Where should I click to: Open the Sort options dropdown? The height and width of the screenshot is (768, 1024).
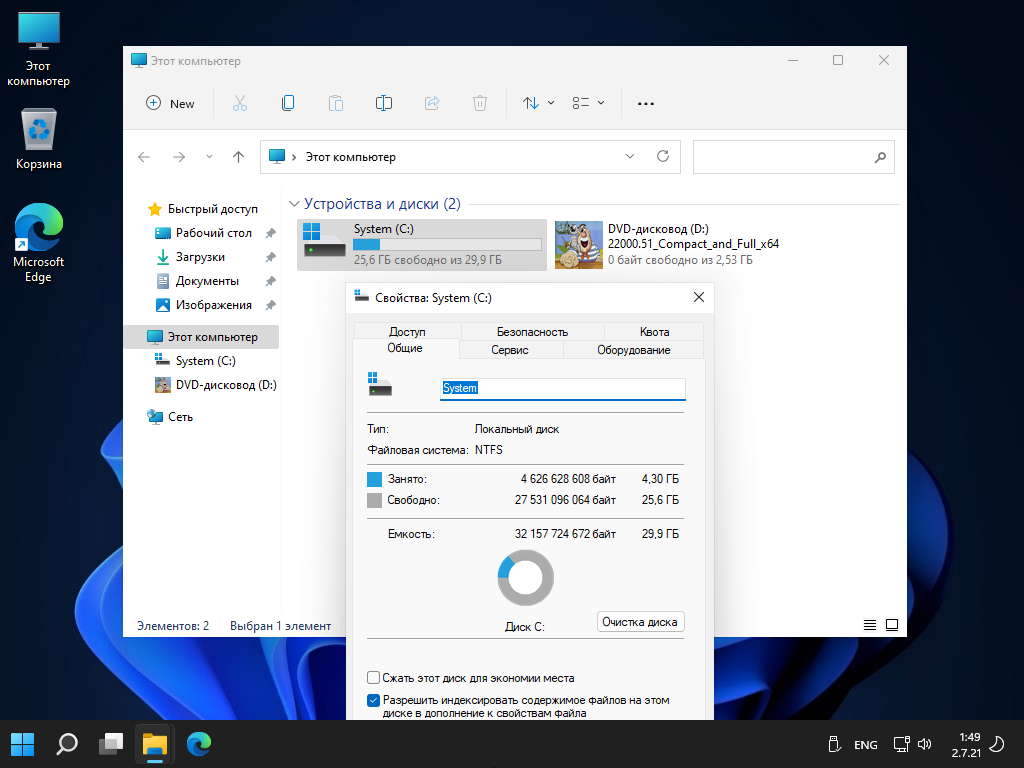coord(539,103)
